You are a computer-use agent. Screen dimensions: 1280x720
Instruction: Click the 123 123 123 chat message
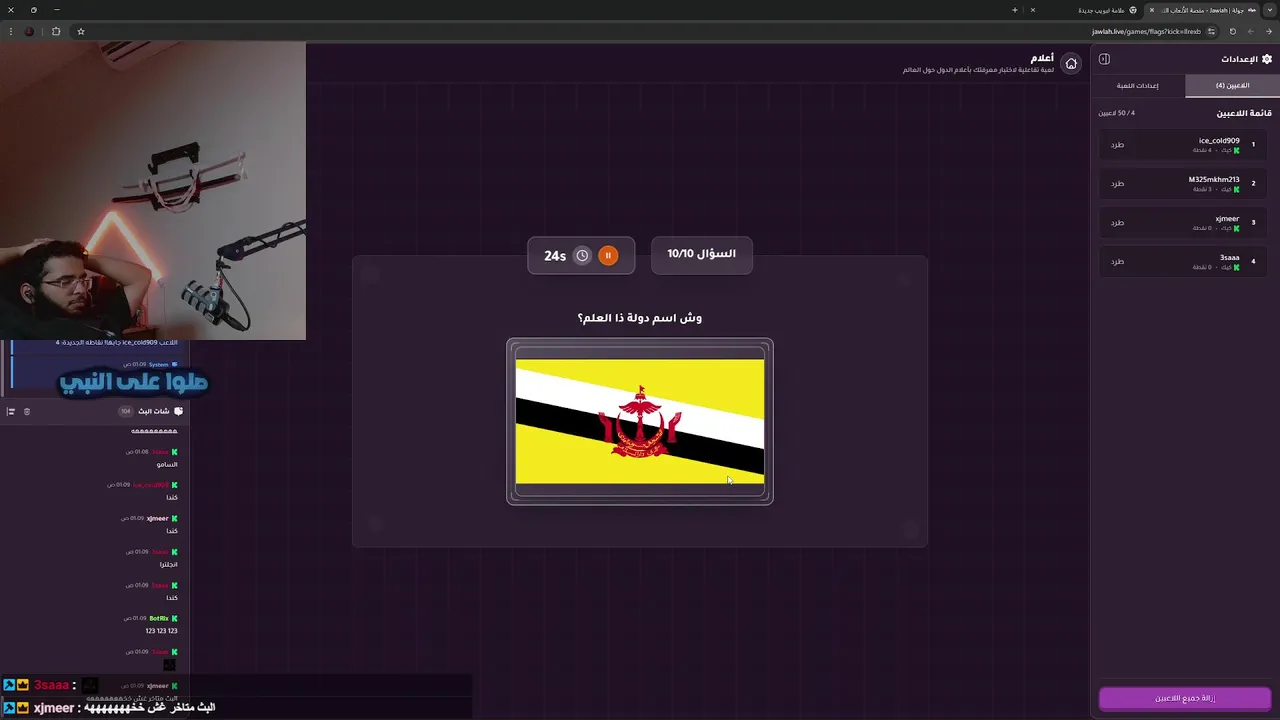point(161,631)
